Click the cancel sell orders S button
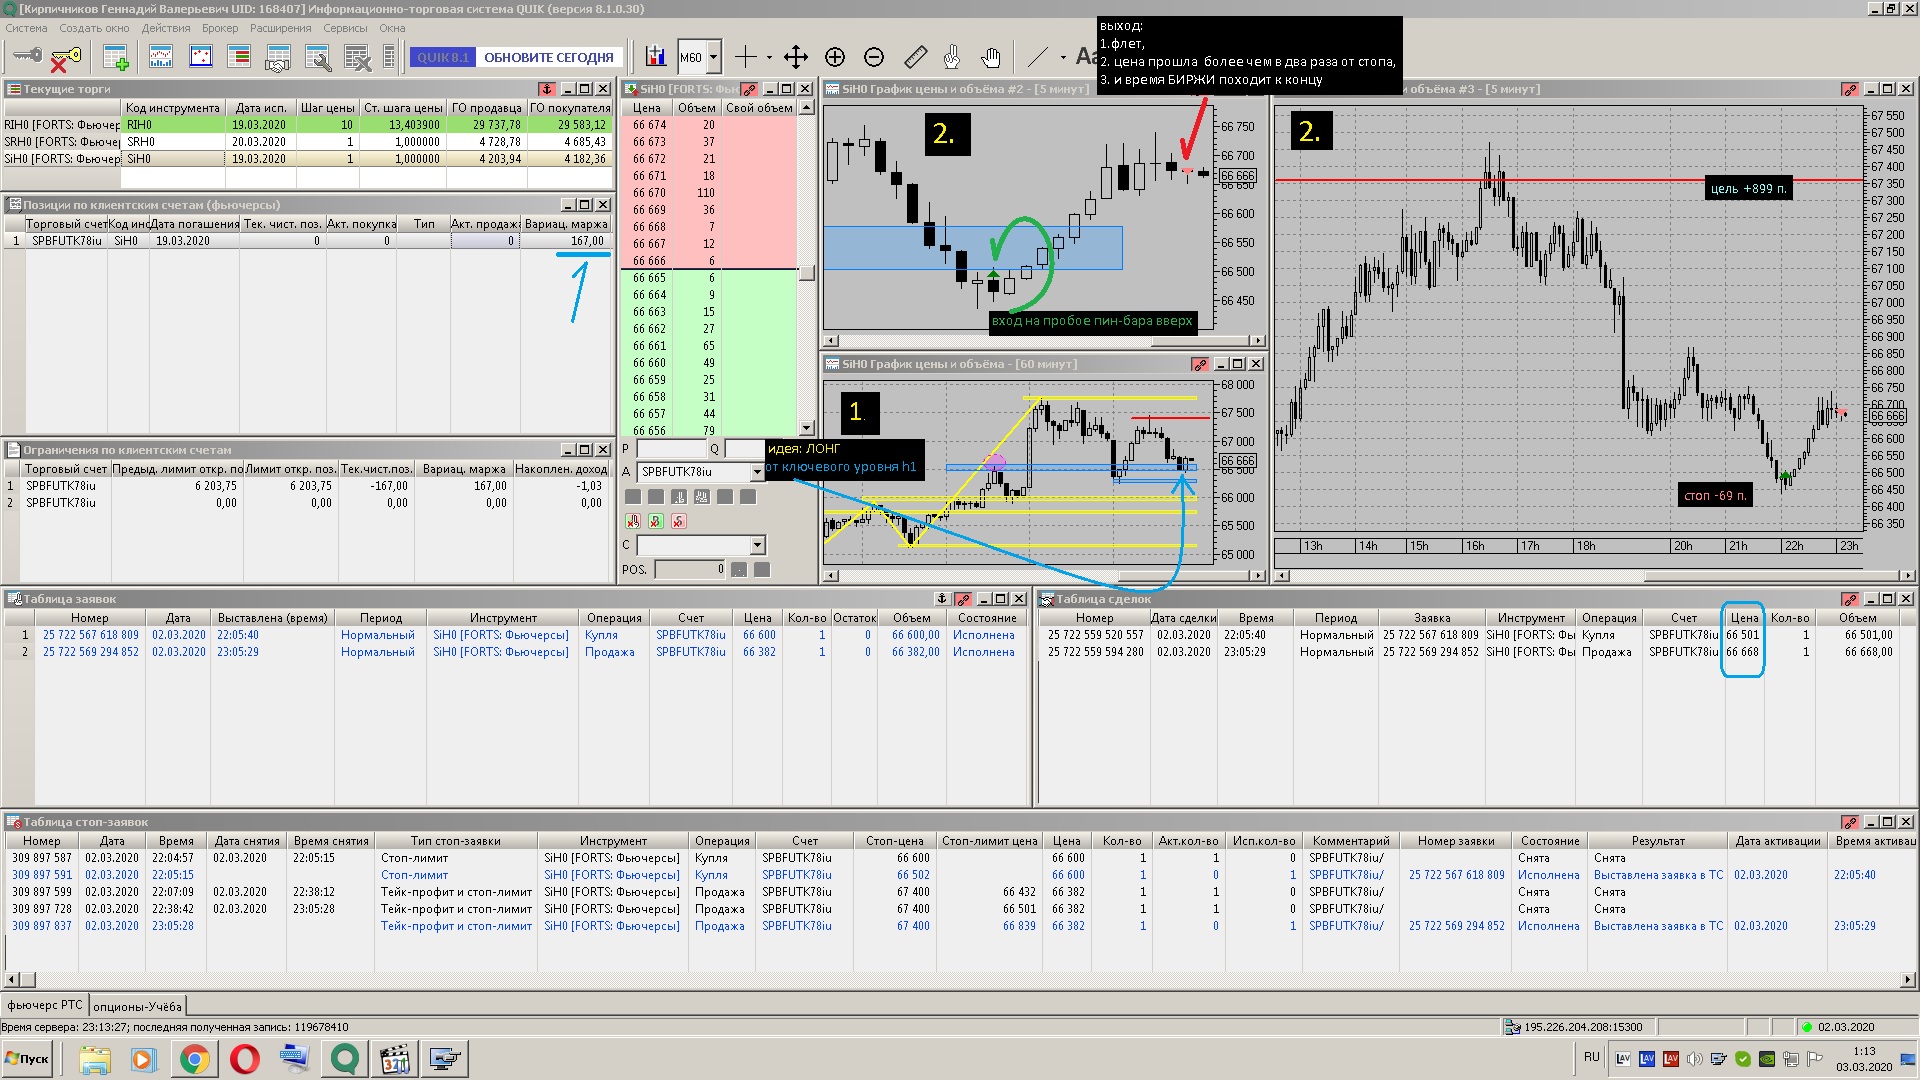Screen dimensions: 1920x1080 [x=679, y=521]
